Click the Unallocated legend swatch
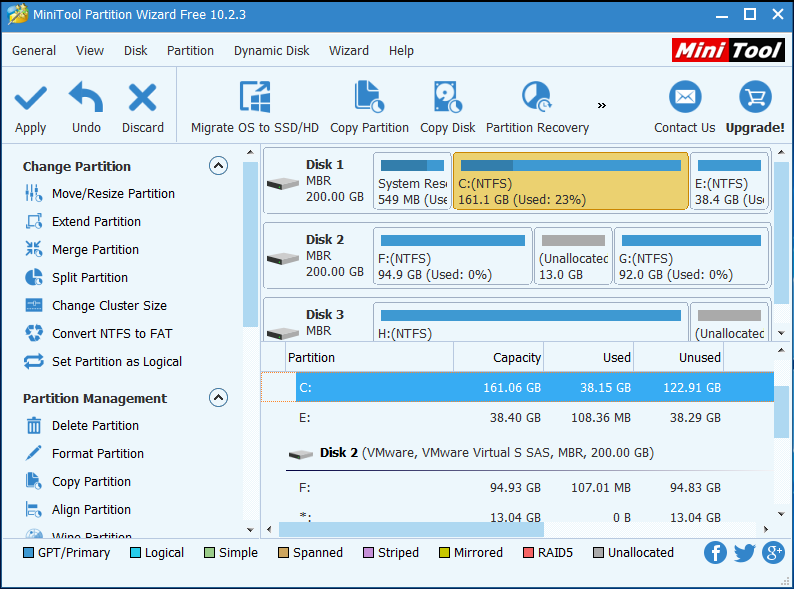This screenshot has height=589, width=794. click(x=598, y=553)
